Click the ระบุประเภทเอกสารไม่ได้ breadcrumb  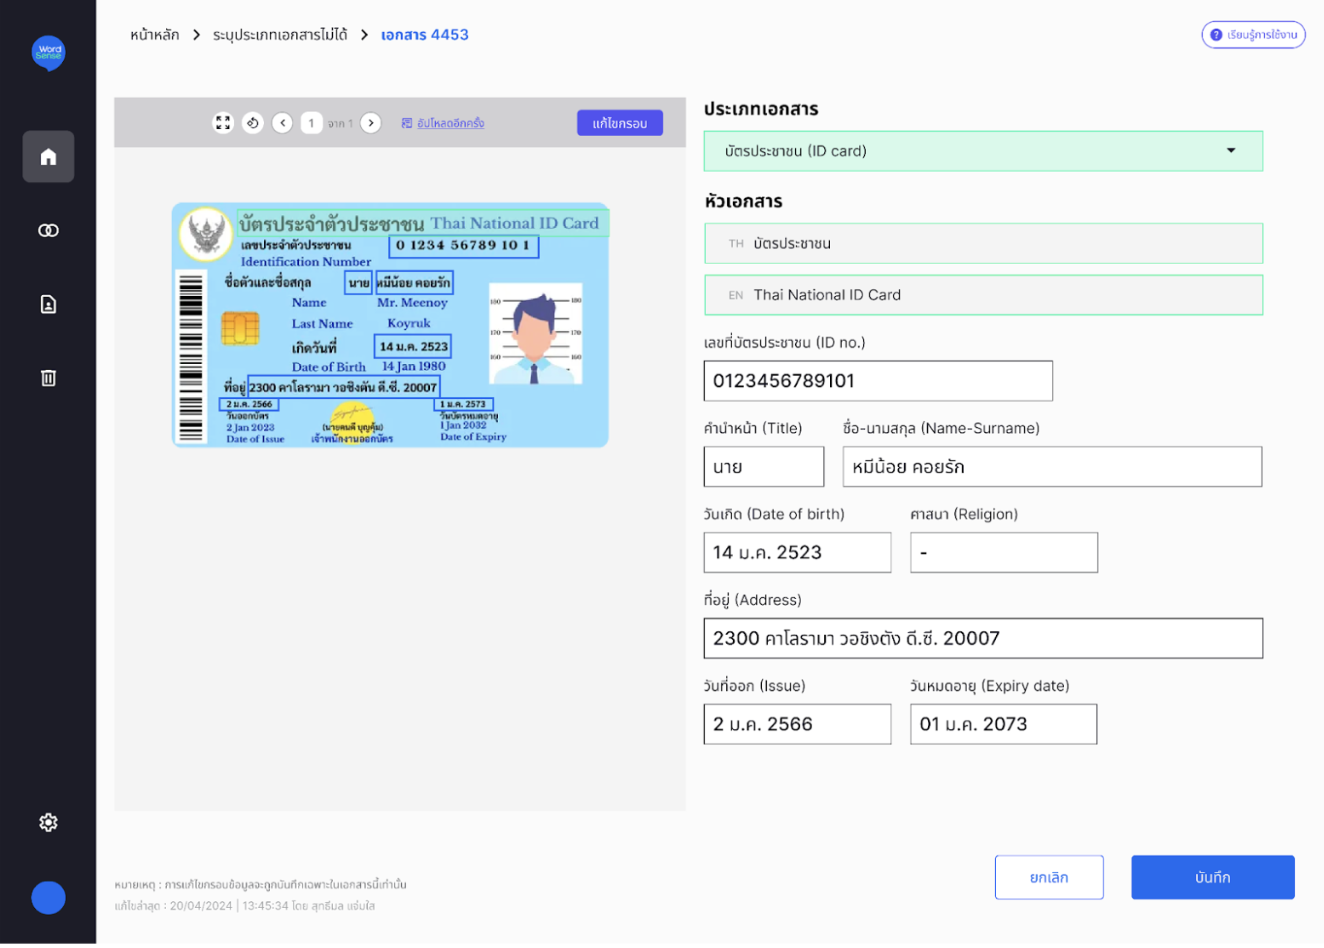tap(280, 35)
